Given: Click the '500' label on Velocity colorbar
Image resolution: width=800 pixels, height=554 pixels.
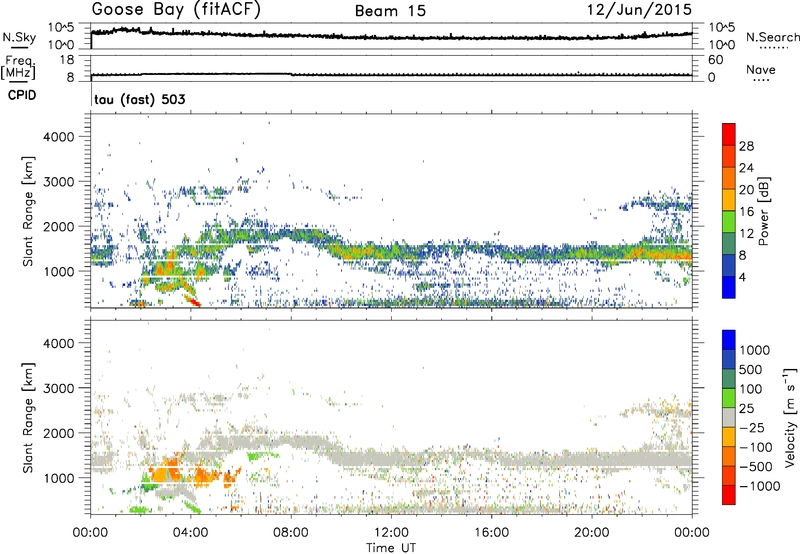Looking at the screenshot, I should 752,369.
